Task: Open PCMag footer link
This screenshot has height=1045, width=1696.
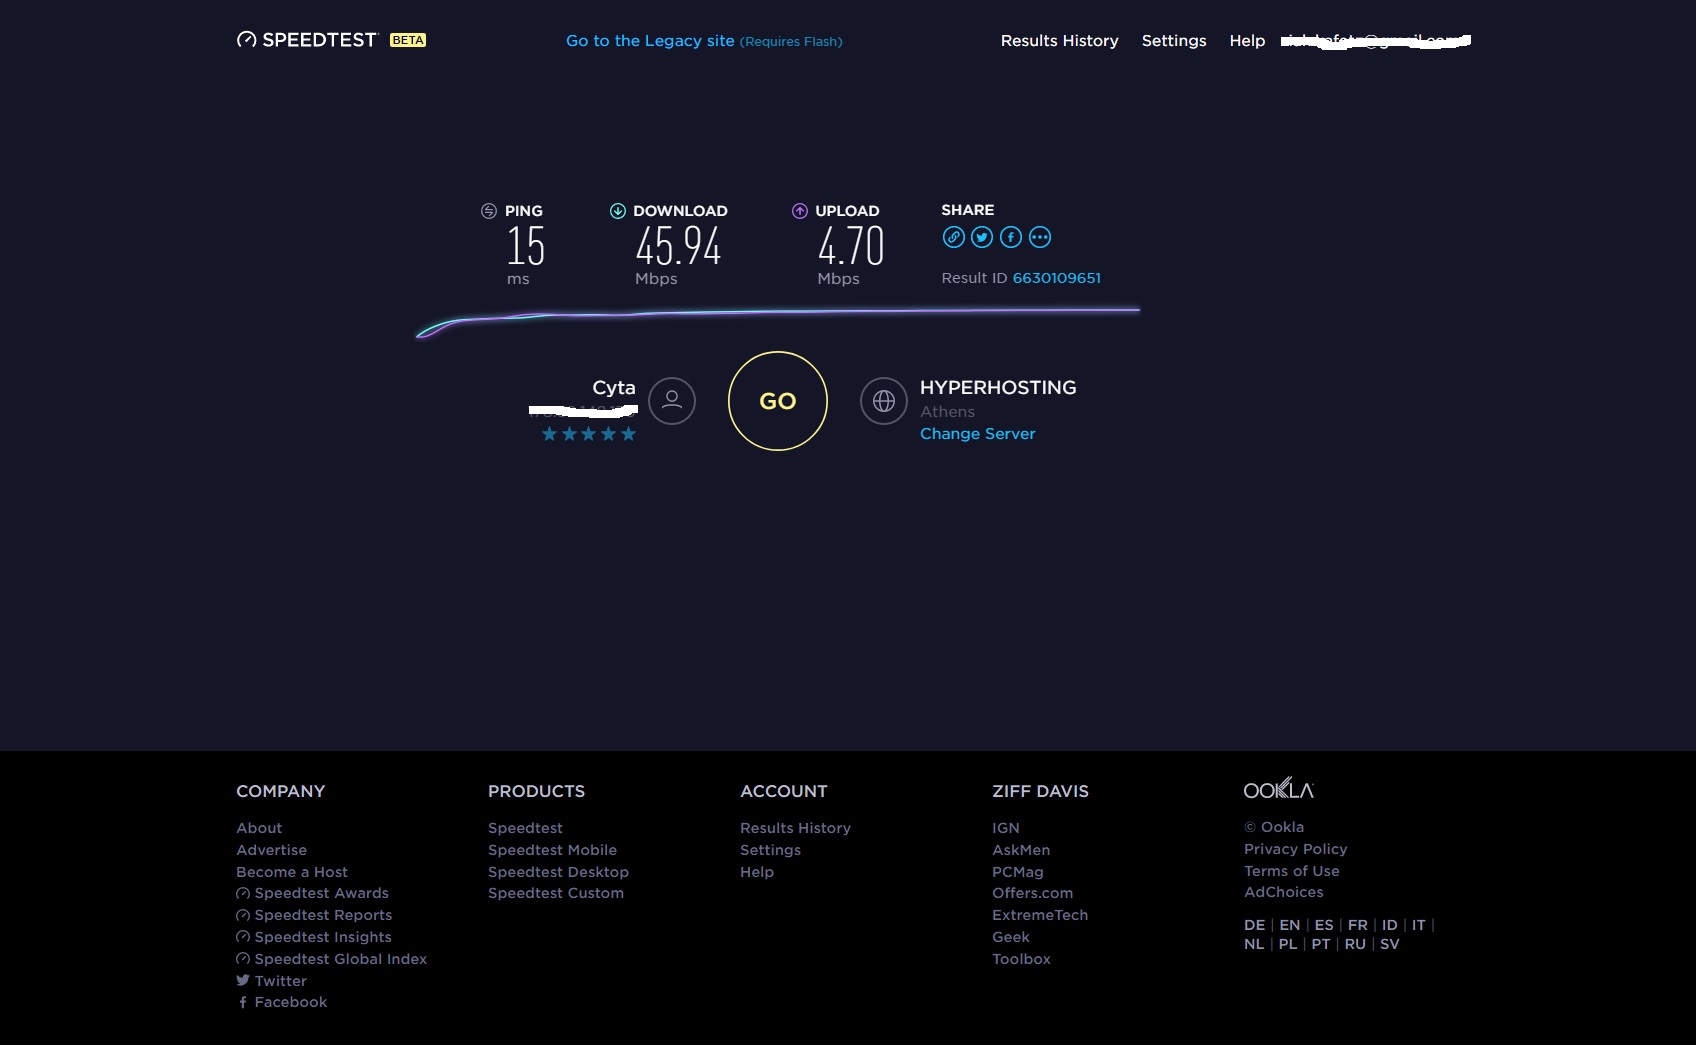Action: [1018, 872]
